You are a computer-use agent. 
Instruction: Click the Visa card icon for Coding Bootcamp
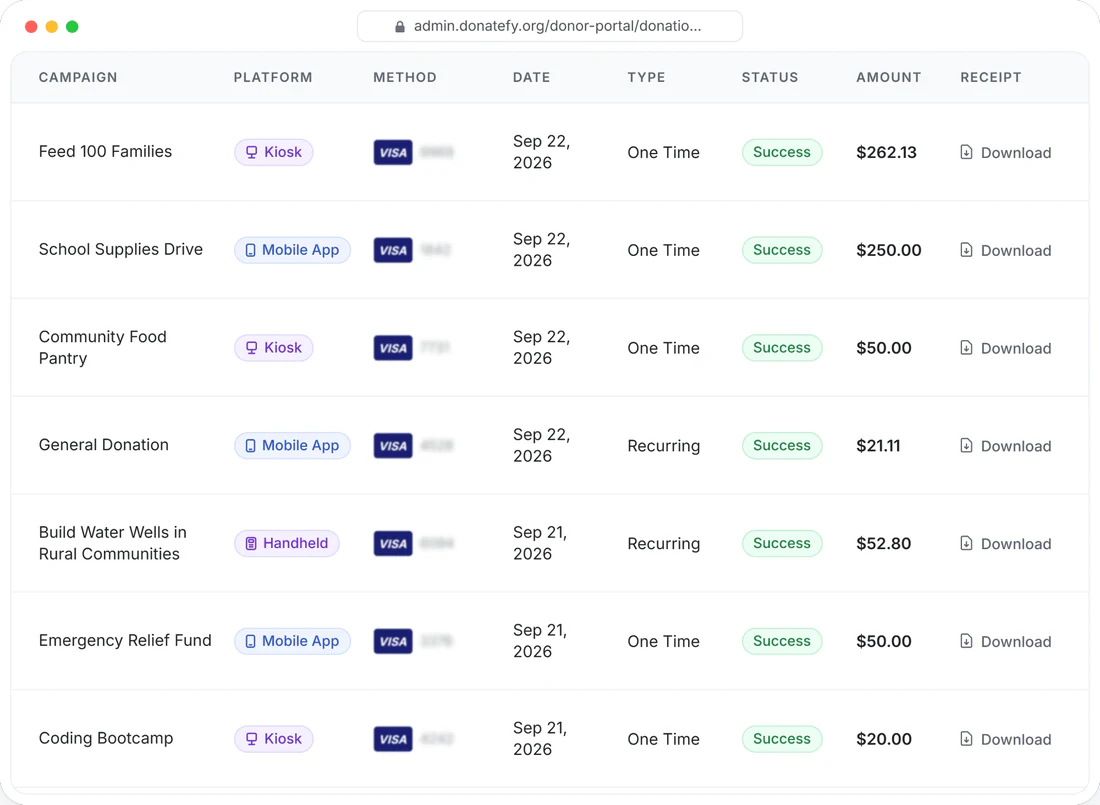coord(393,738)
